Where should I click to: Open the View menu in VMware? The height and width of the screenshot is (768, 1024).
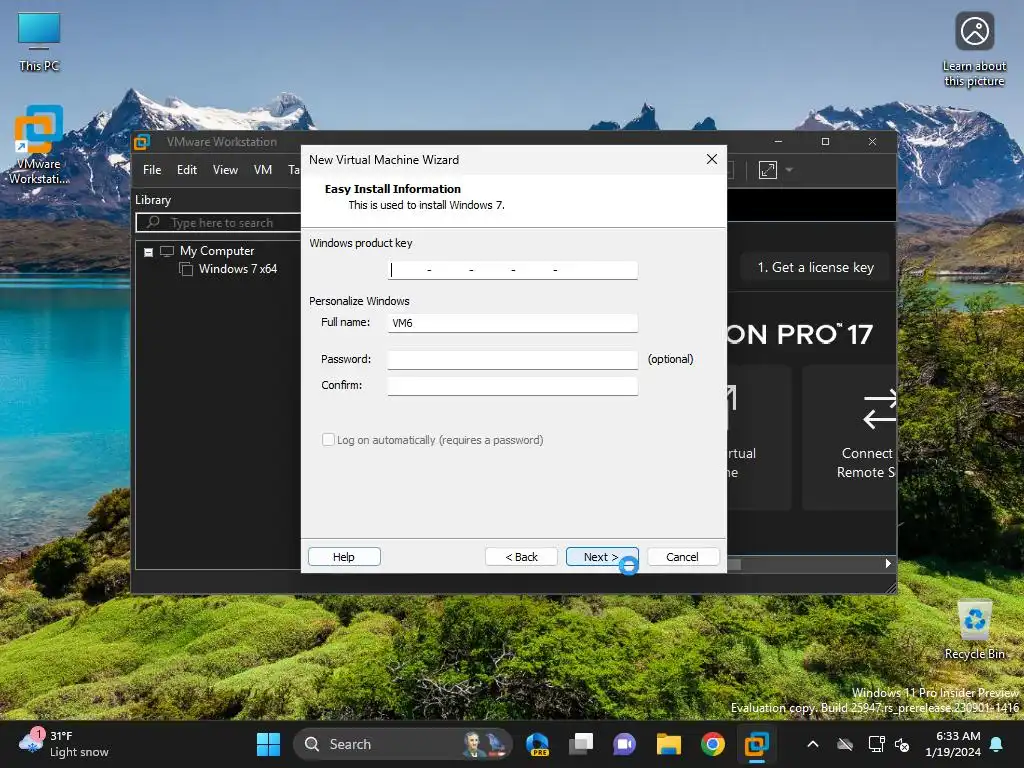225,170
